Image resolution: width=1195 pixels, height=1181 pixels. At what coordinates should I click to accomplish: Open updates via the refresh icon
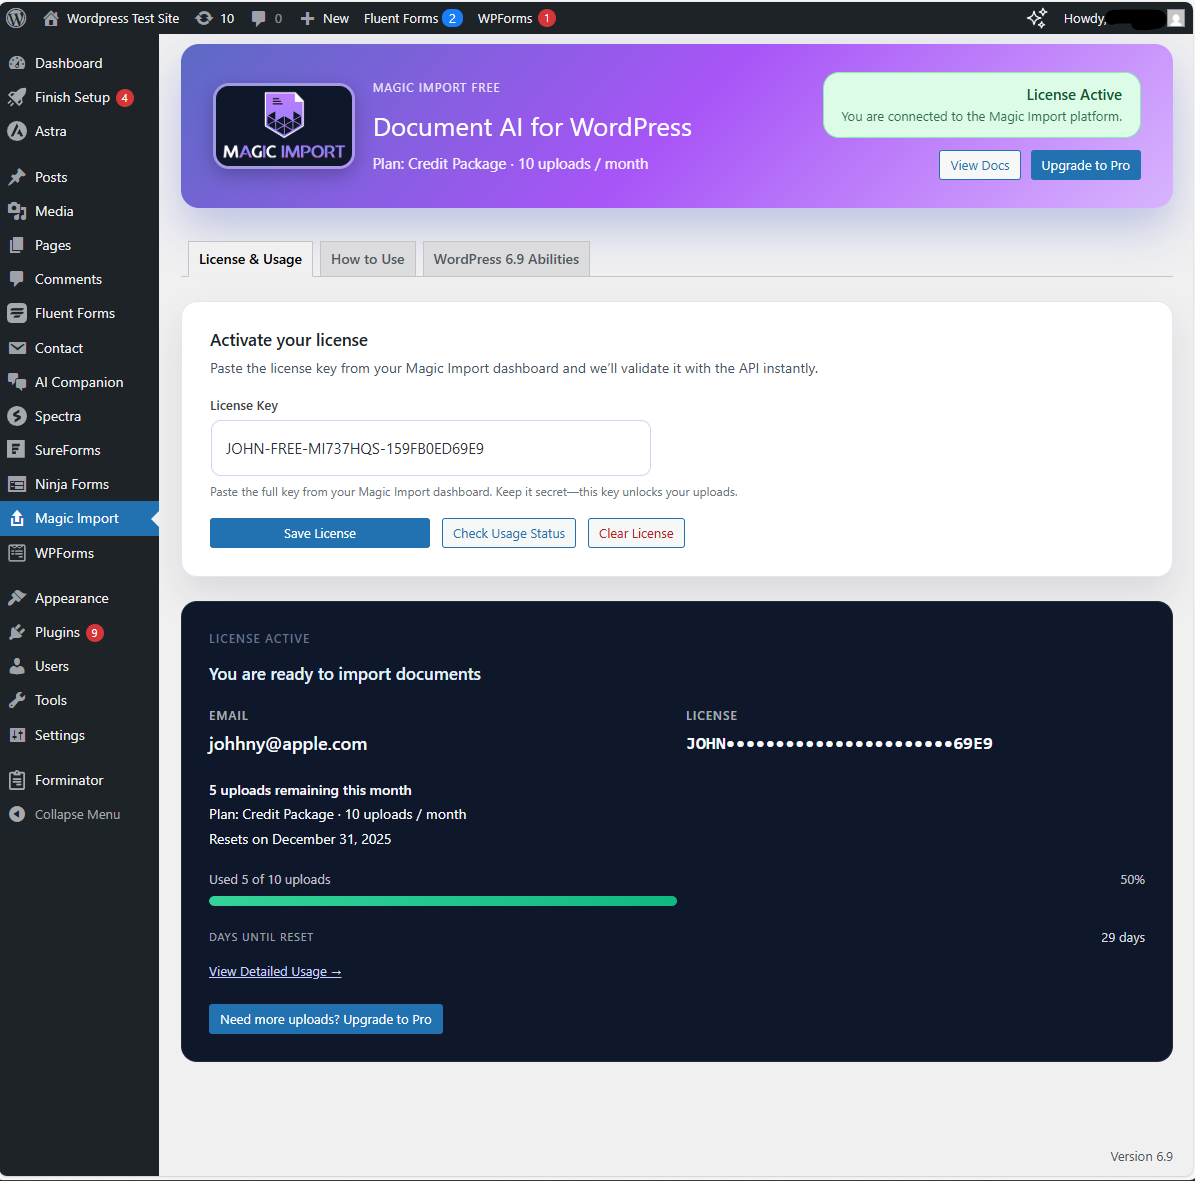(x=203, y=18)
